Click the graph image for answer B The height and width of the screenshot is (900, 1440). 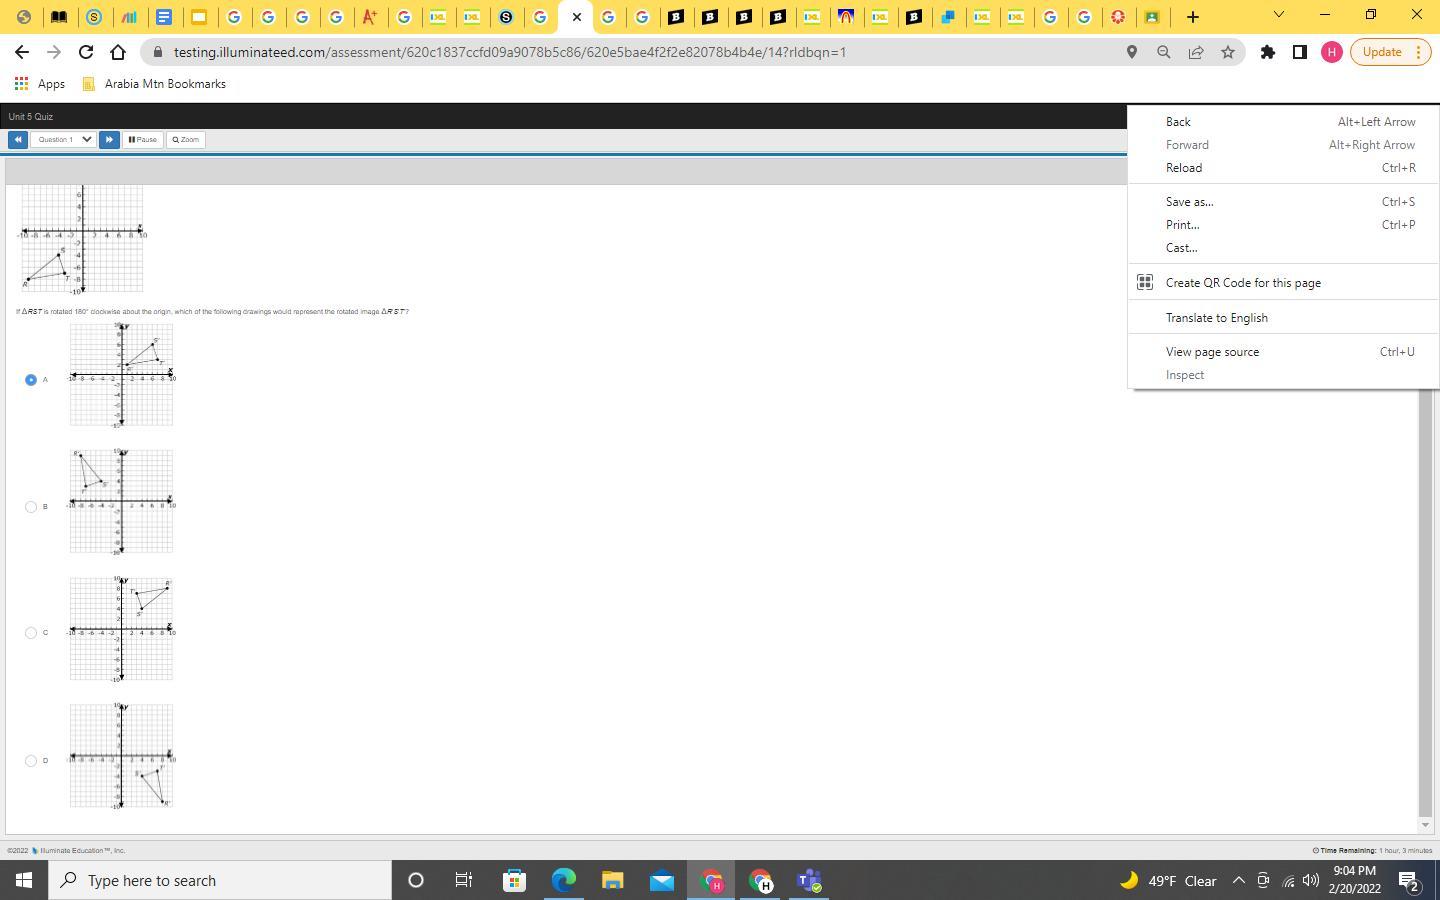coord(121,501)
